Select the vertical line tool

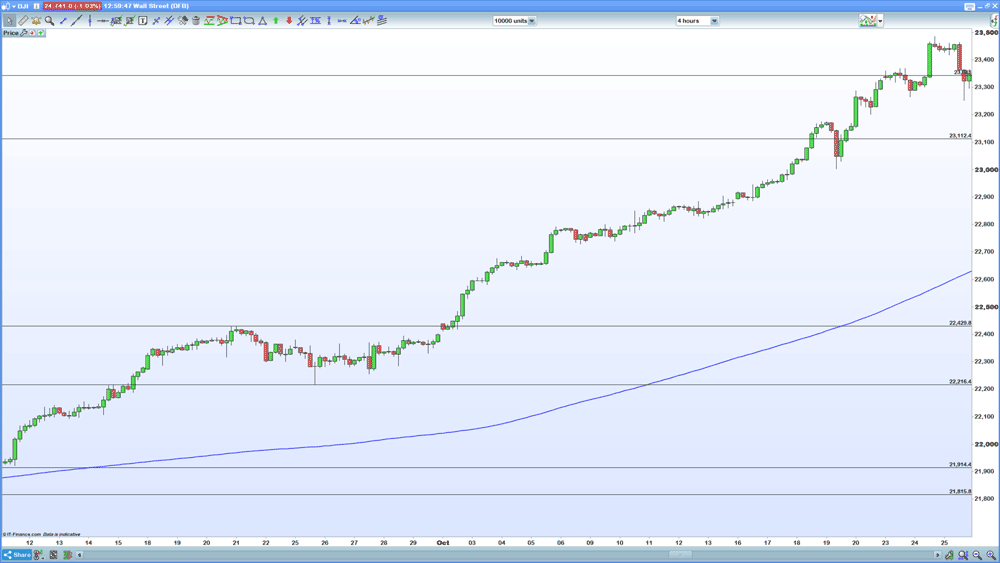89,20
